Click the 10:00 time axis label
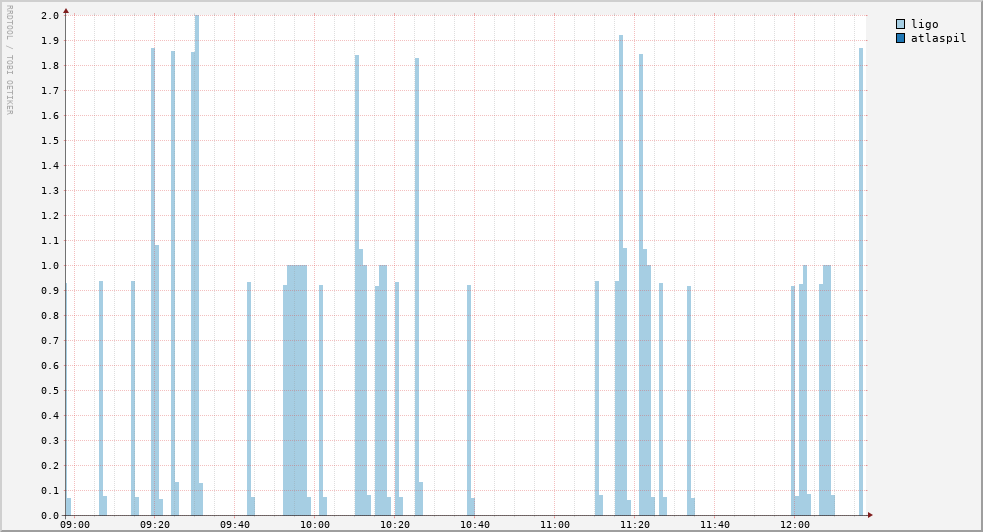The image size is (983, 532). click(315, 525)
